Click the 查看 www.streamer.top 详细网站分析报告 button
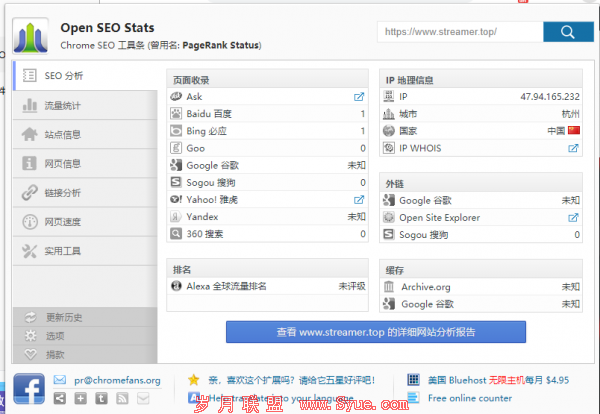Screen dimensions: 600x414 pos(376,332)
